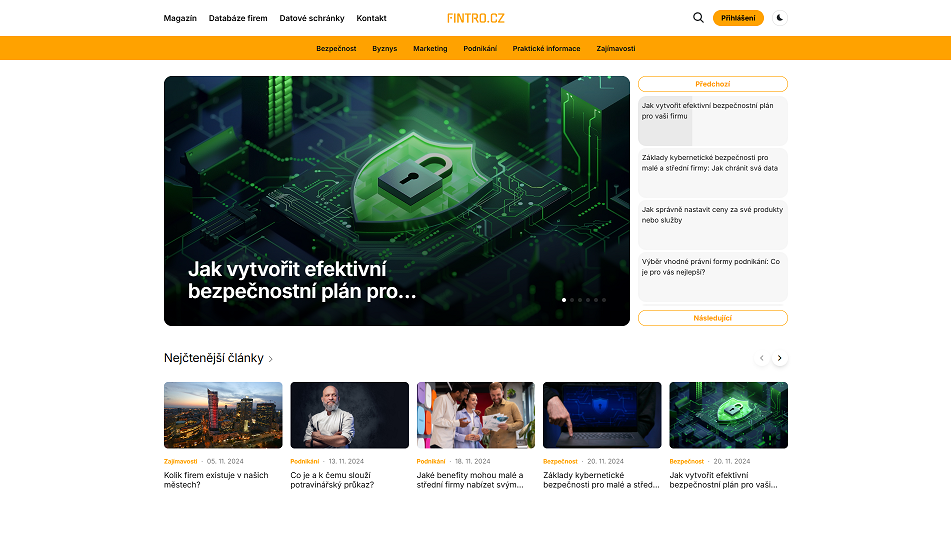
Task: Open the Bezpečnost category tab
Action: tap(336, 48)
